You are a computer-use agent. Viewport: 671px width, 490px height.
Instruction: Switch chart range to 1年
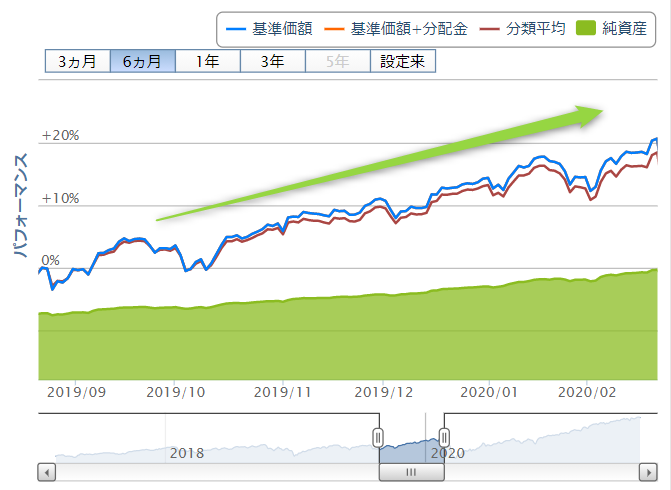pyautogui.click(x=208, y=61)
